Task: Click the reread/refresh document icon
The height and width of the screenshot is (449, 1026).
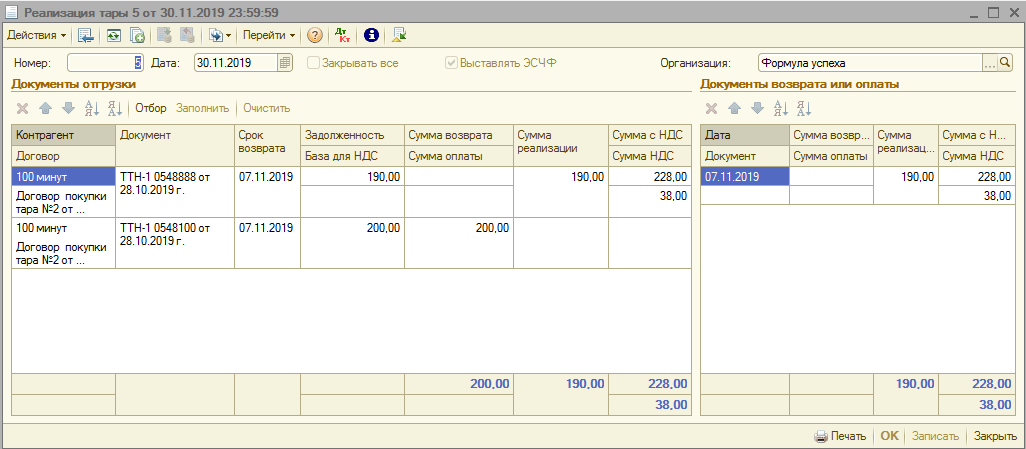Action: point(114,35)
